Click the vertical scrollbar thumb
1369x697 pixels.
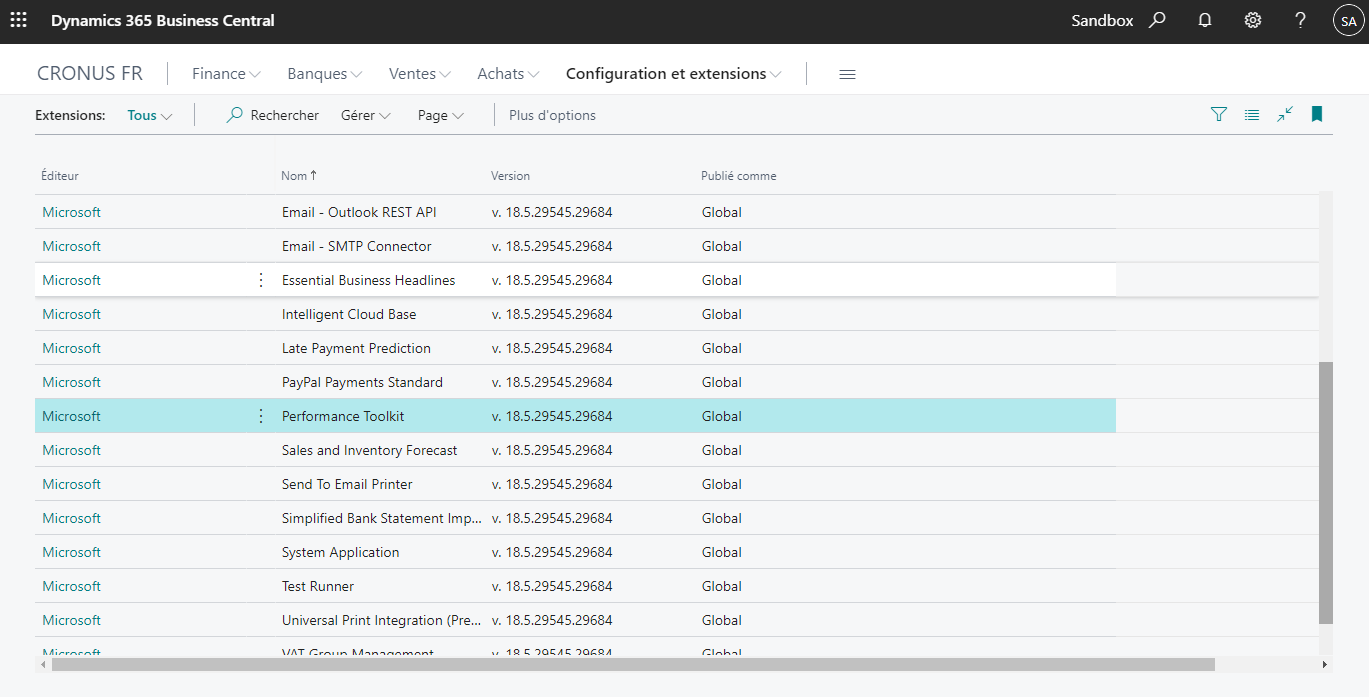[1326, 493]
